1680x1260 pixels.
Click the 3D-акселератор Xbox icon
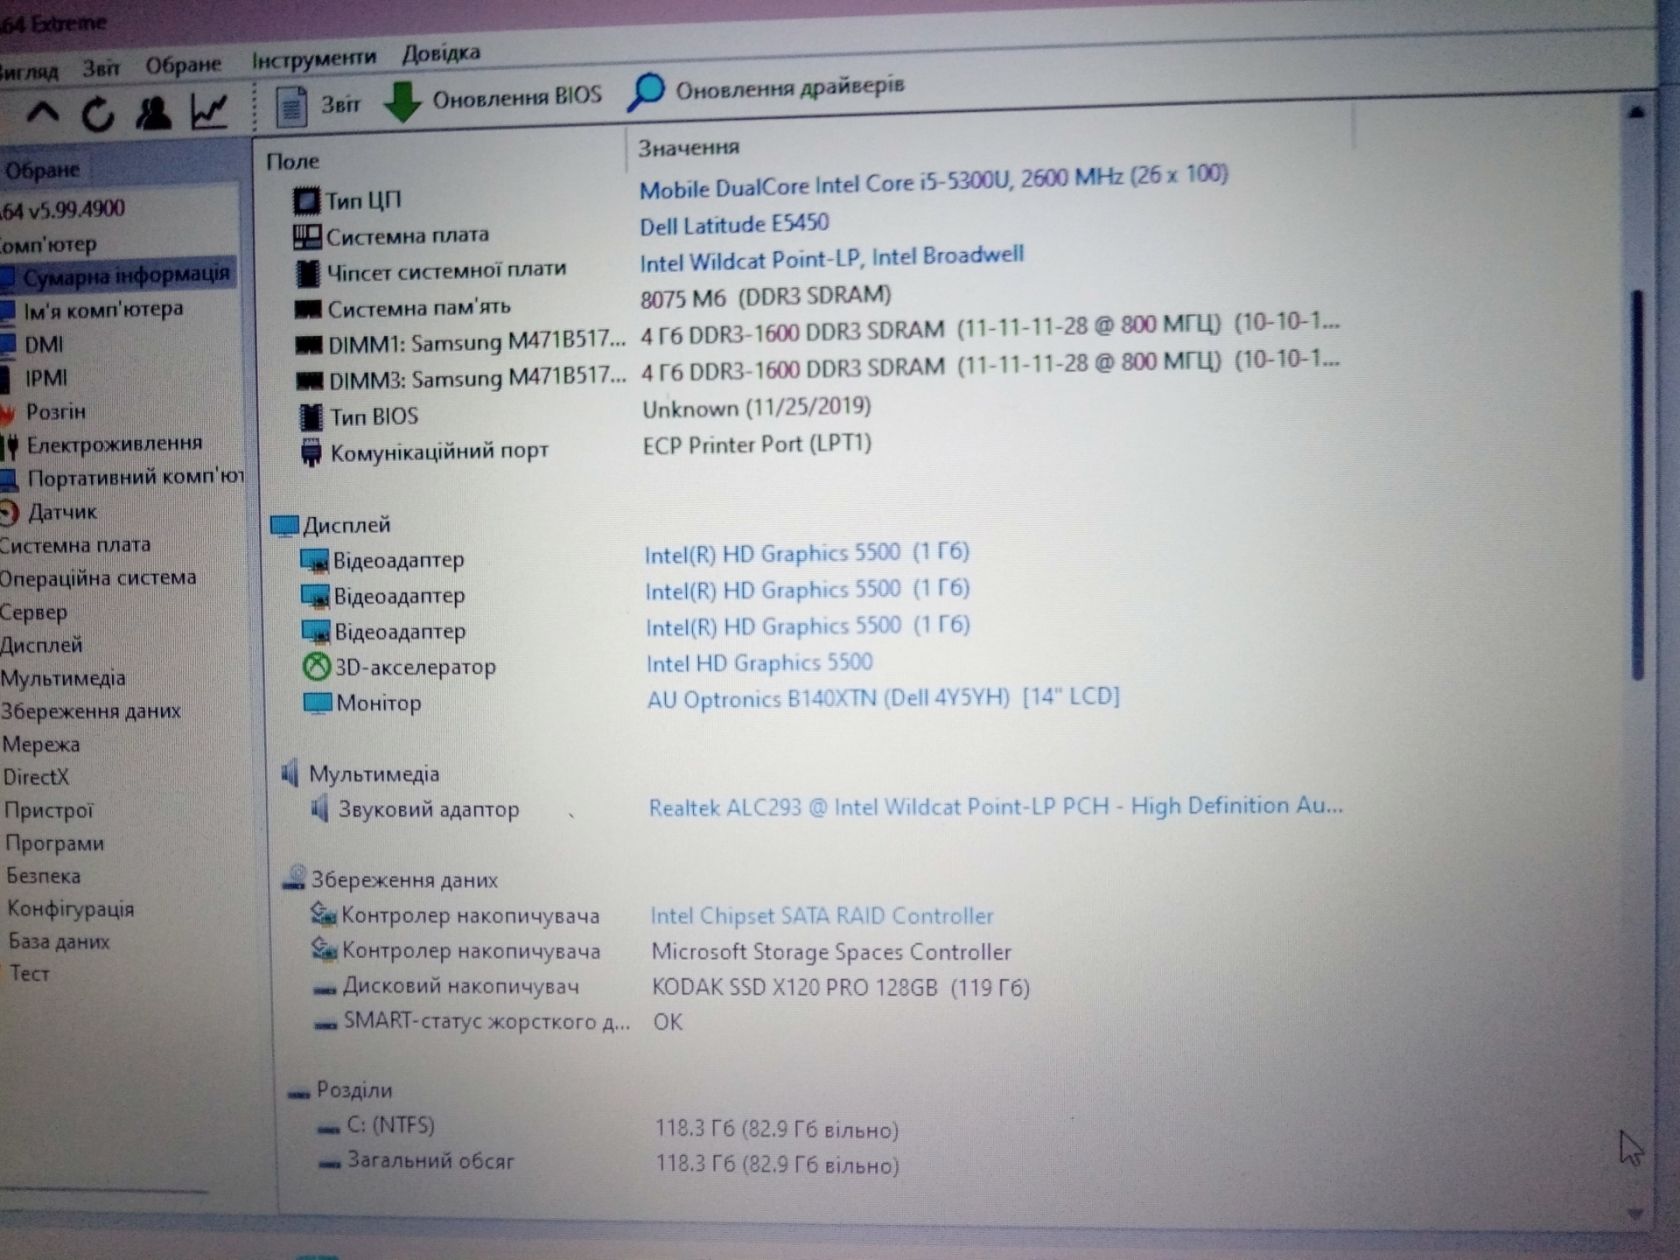pos(316,666)
